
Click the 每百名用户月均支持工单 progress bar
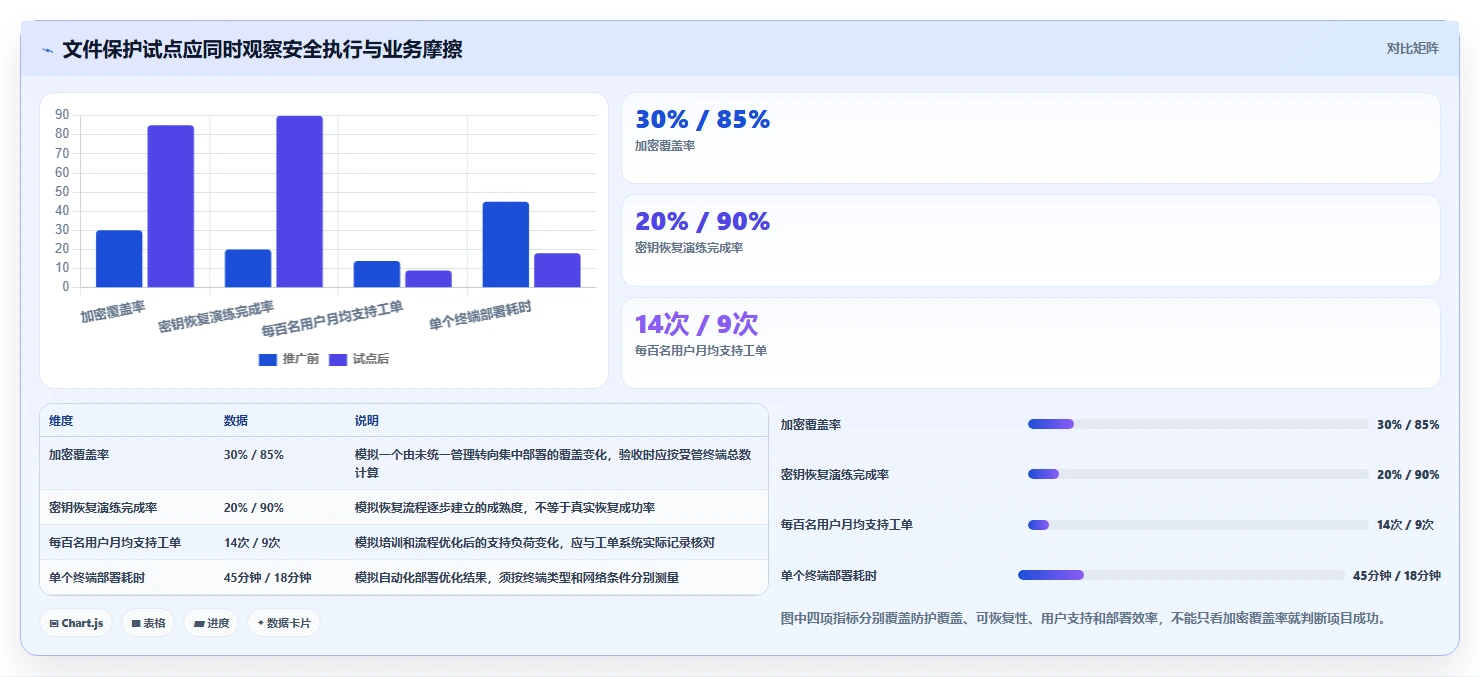pyautogui.click(x=1198, y=525)
